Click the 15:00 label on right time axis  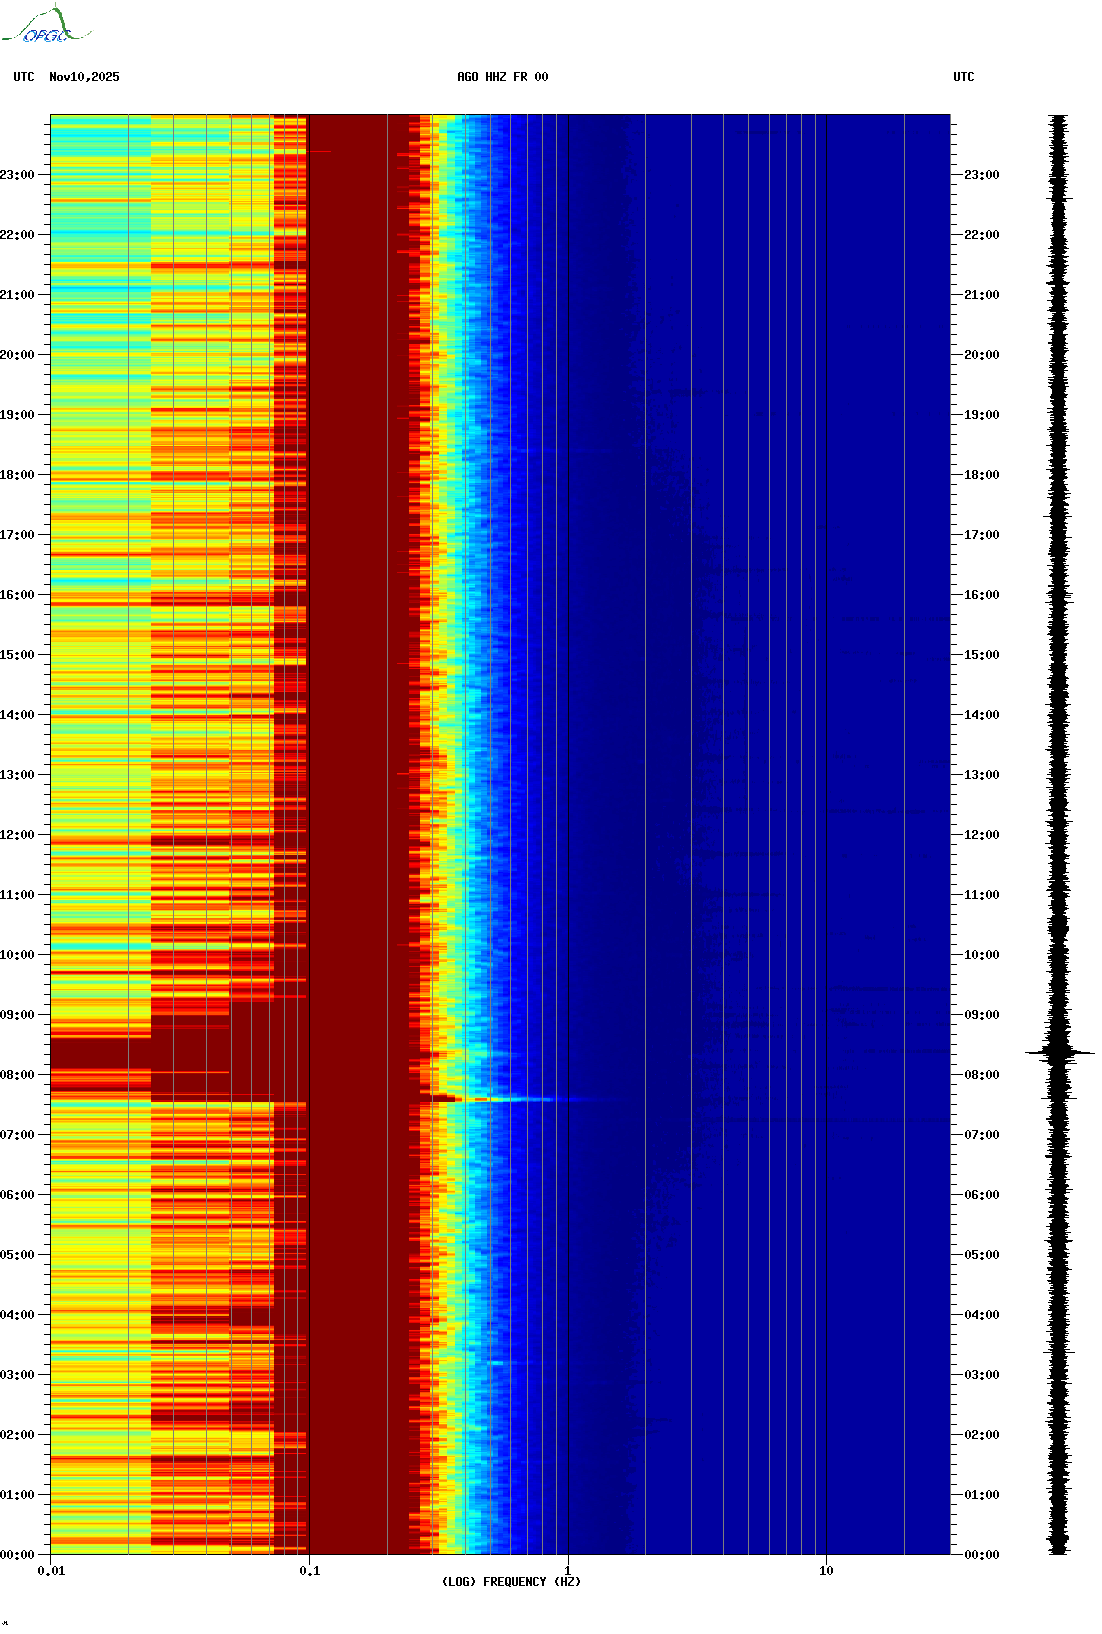pyautogui.click(x=981, y=655)
